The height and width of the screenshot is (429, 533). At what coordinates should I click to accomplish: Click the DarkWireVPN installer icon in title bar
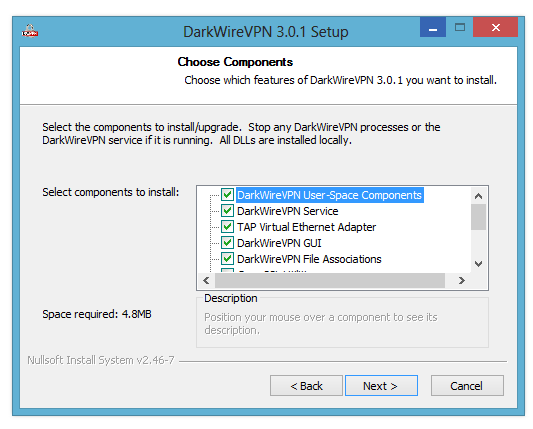point(30,31)
